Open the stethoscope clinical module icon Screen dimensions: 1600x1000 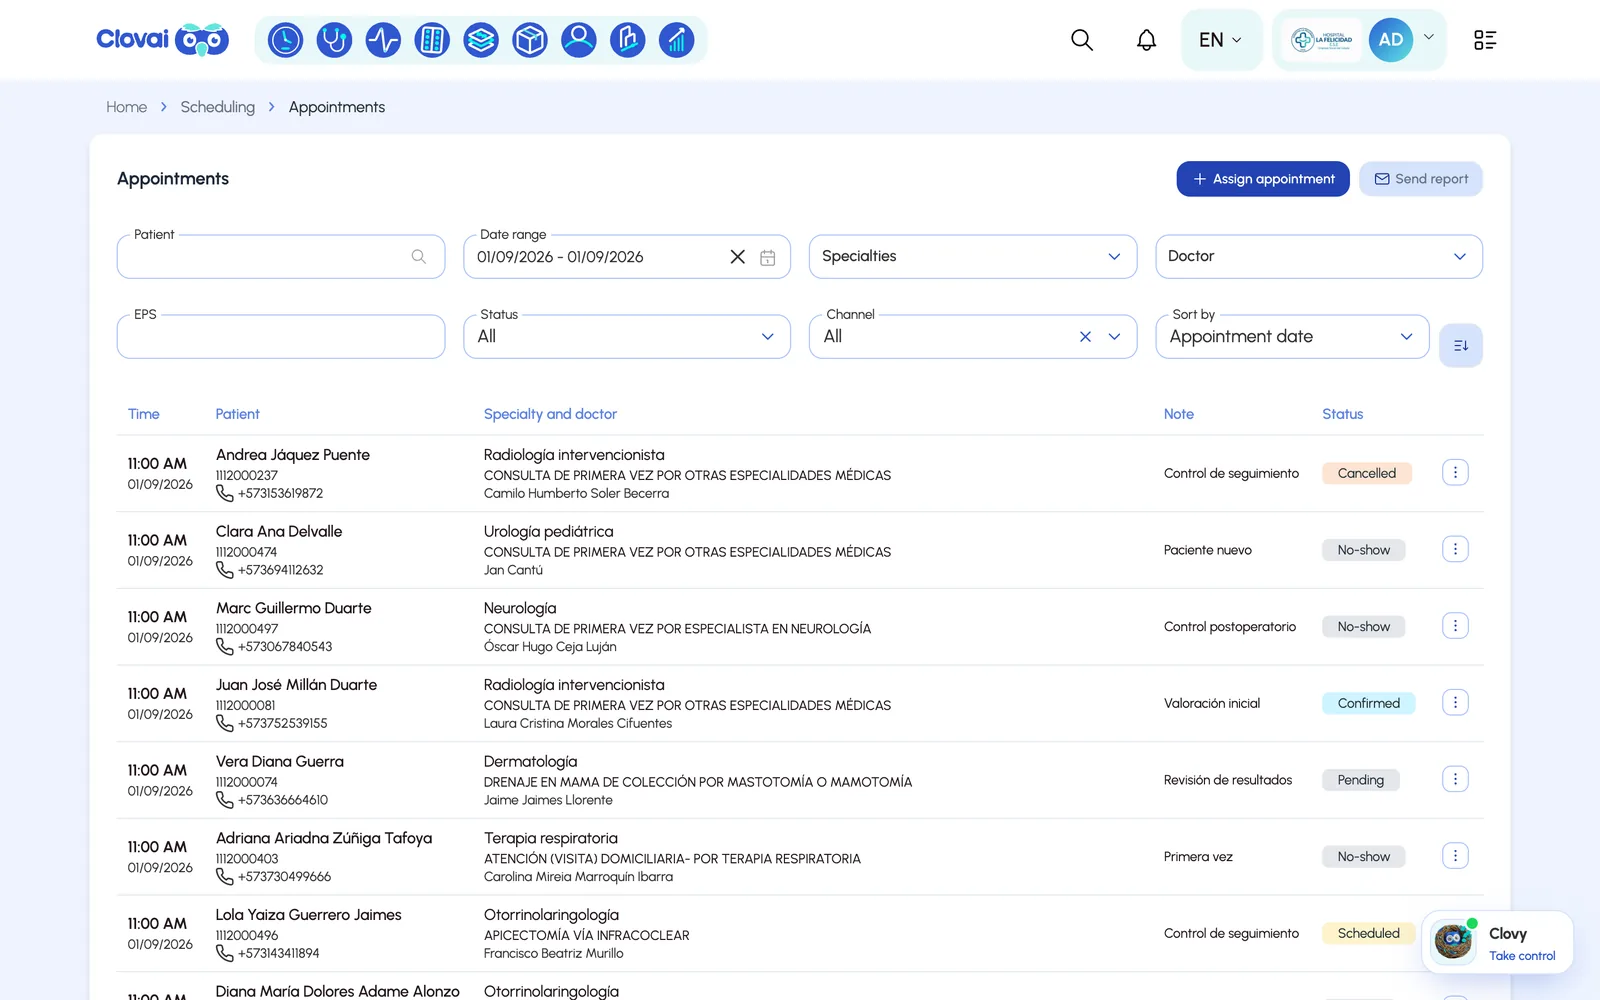pyautogui.click(x=334, y=40)
